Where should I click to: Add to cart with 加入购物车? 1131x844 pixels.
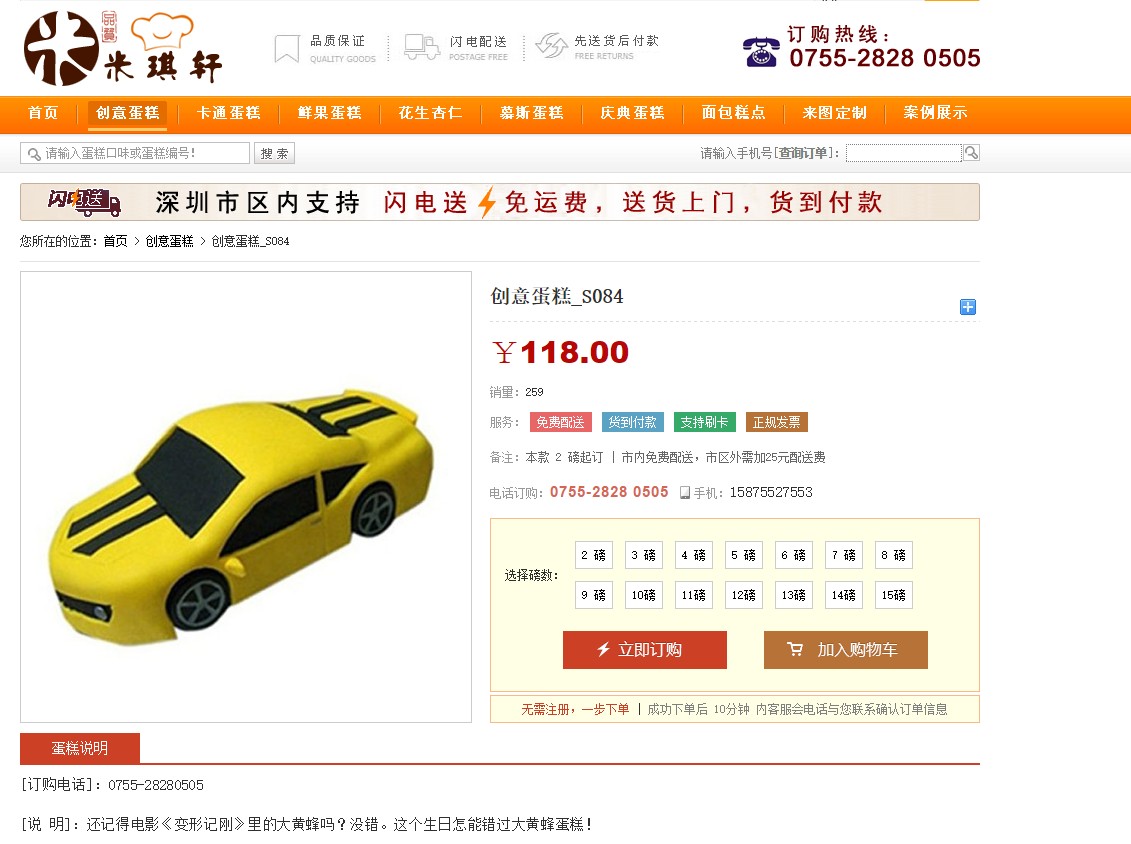(845, 650)
